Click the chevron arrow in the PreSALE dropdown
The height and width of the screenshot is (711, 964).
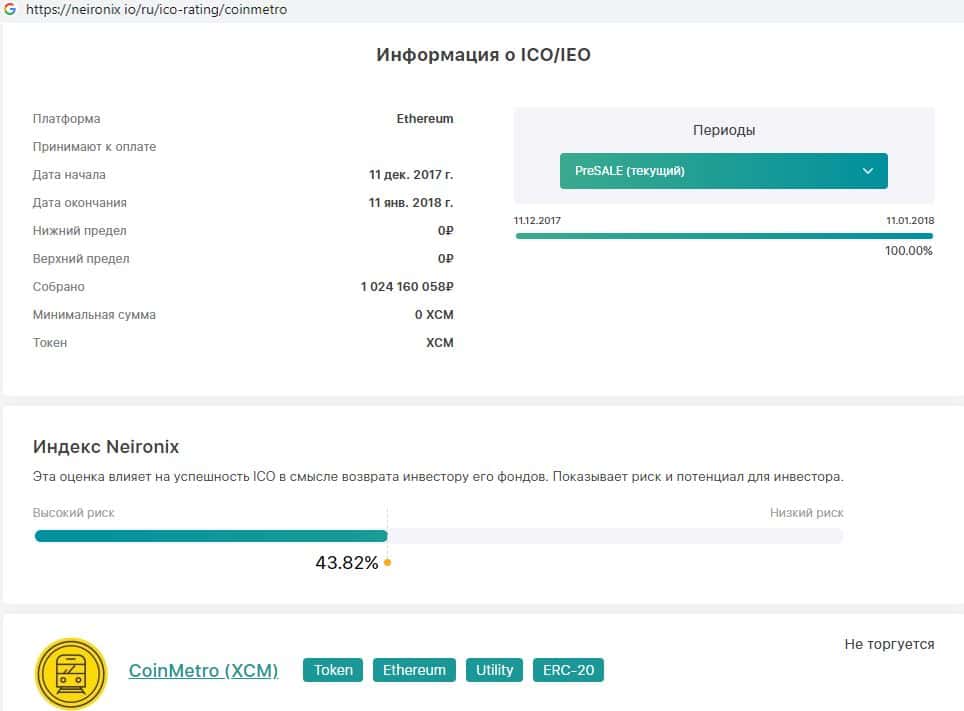pyautogui.click(x=867, y=171)
